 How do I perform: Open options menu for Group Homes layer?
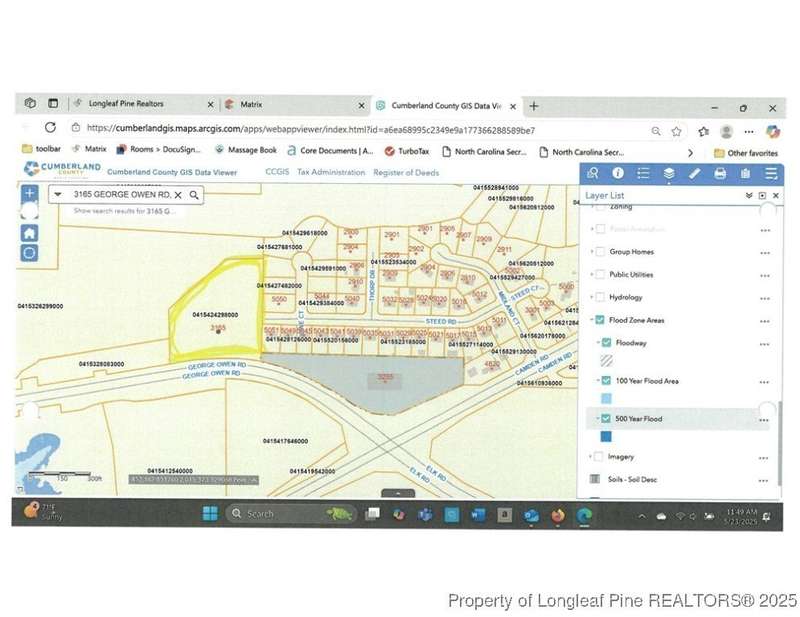(765, 252)
